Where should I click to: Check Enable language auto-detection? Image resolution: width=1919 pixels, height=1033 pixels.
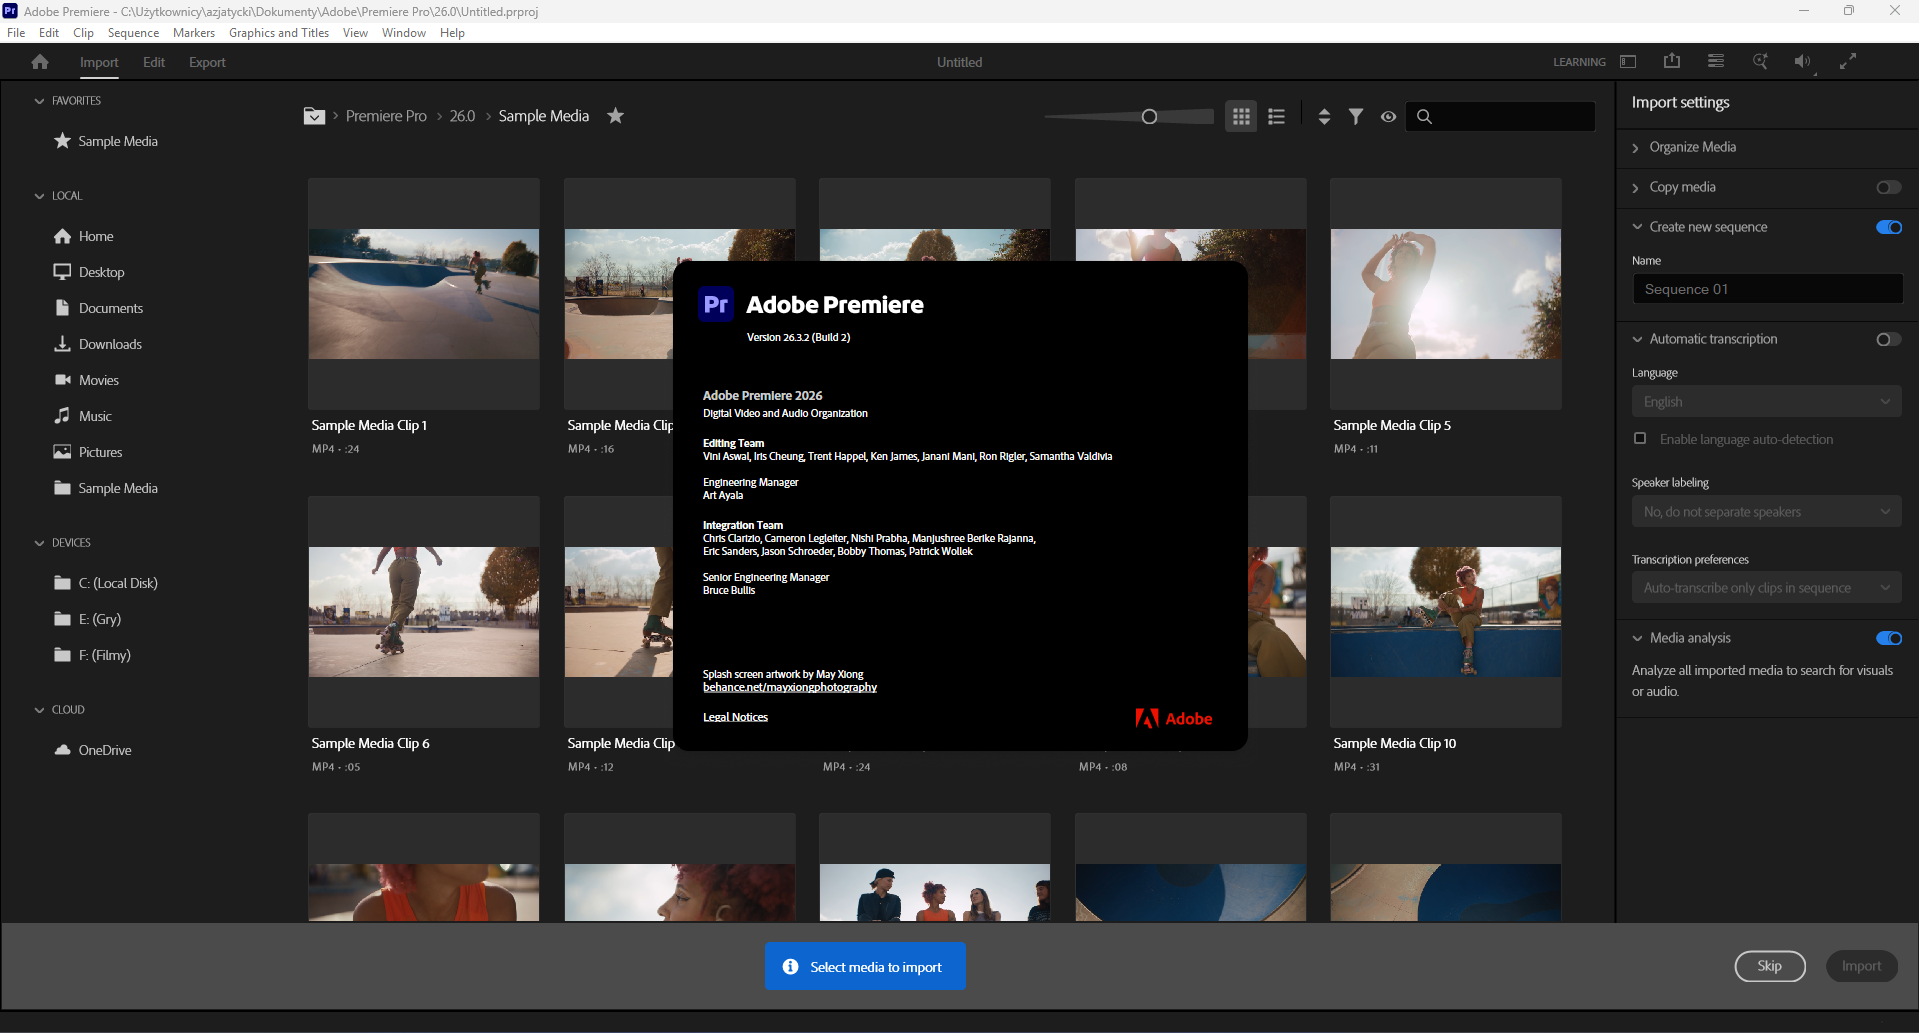tap(1640, 438)
